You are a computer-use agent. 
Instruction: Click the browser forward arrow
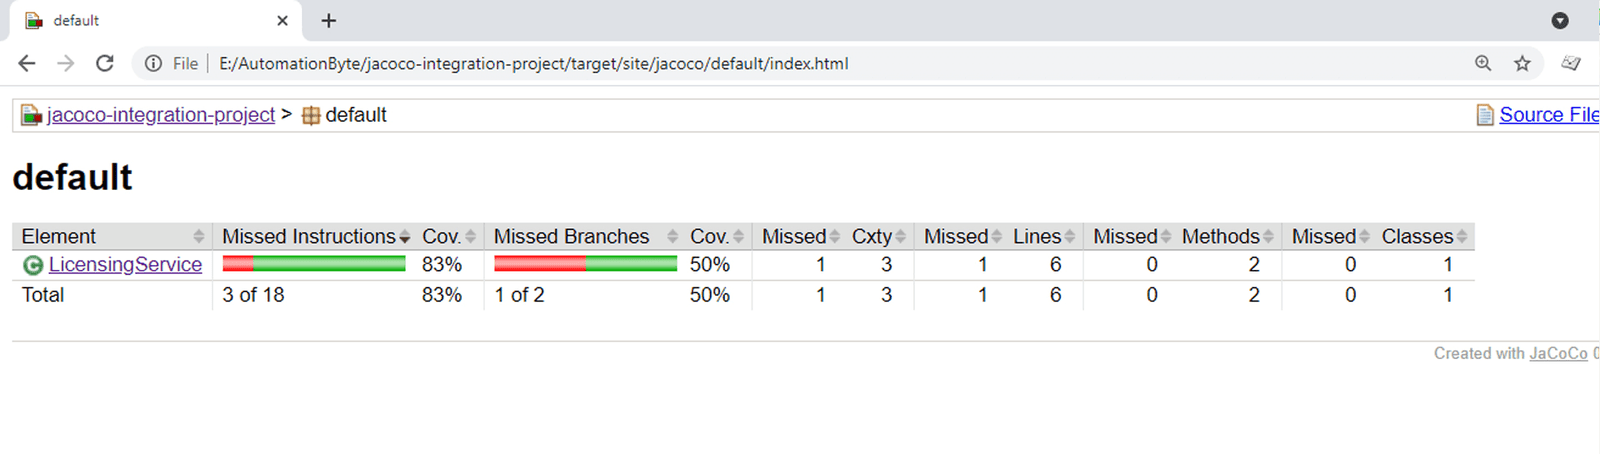[66, 63]
